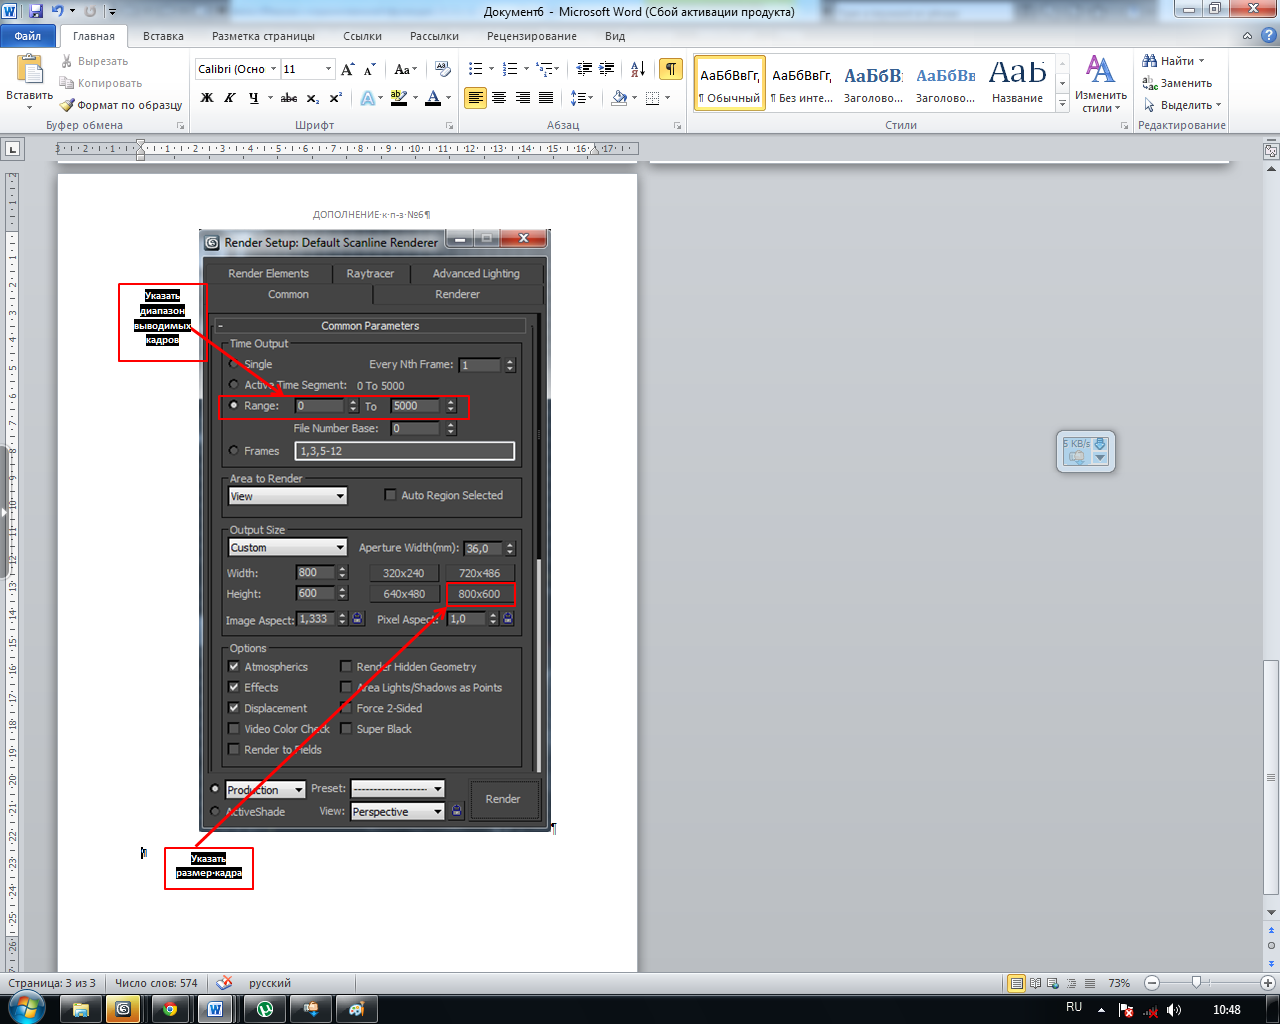Open Word Help question mark icon
The image size is (1280, 1024).
tap(1269, 36)
